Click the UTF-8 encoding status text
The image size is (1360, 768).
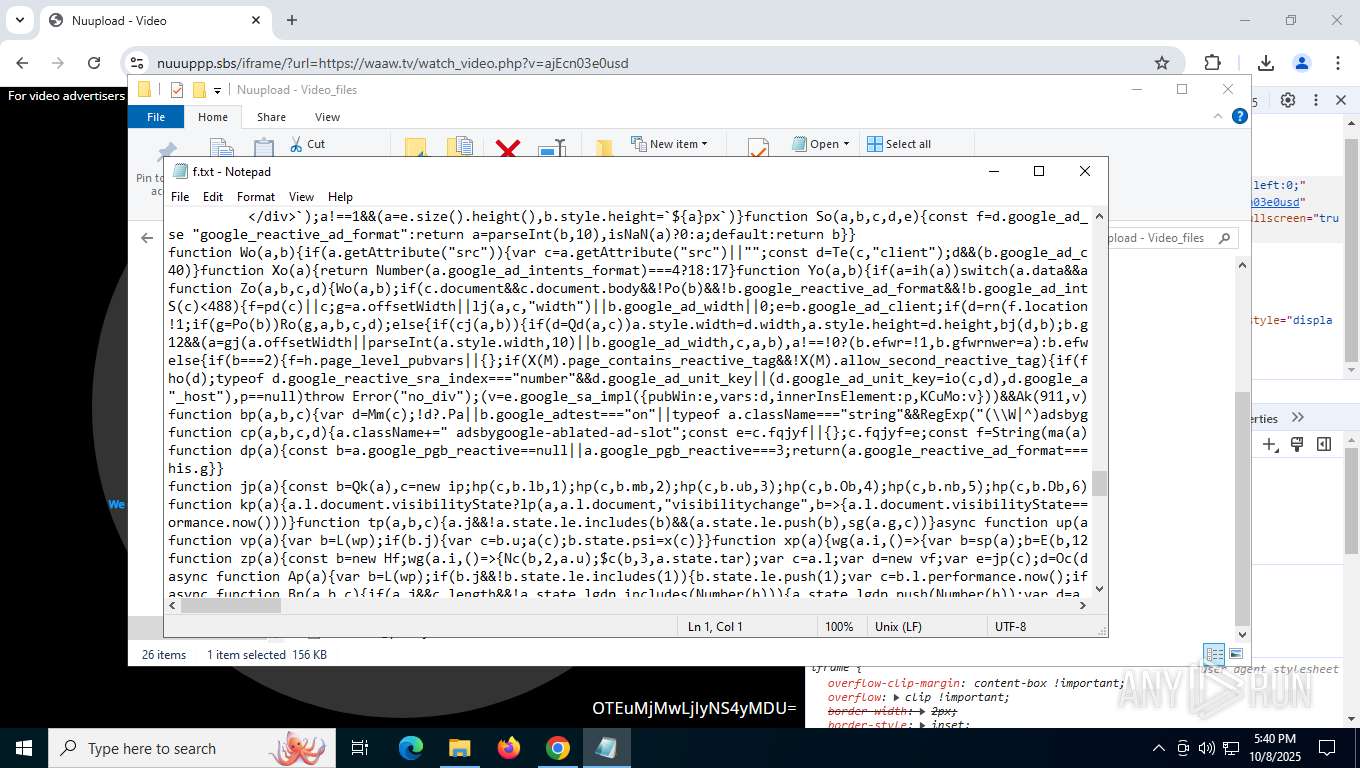[x=1010, y=626]
